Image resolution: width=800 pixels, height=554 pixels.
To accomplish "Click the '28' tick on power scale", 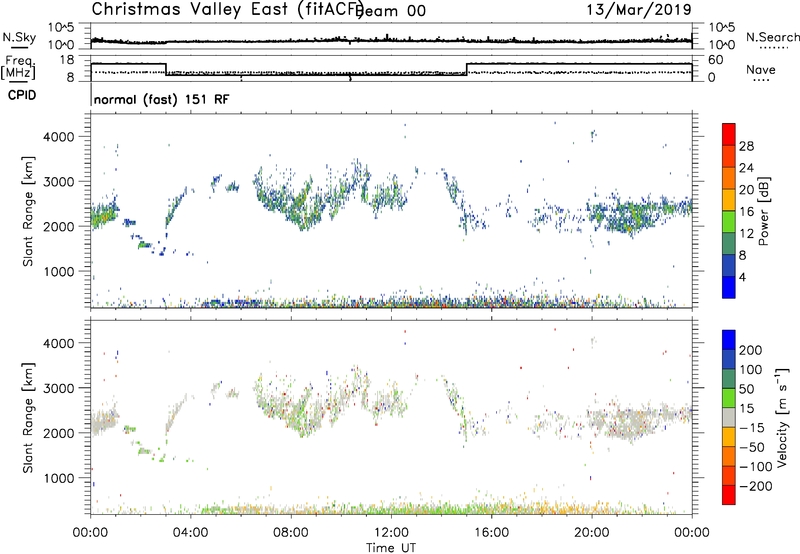I will pyautogui.click(x=746, y=146).
